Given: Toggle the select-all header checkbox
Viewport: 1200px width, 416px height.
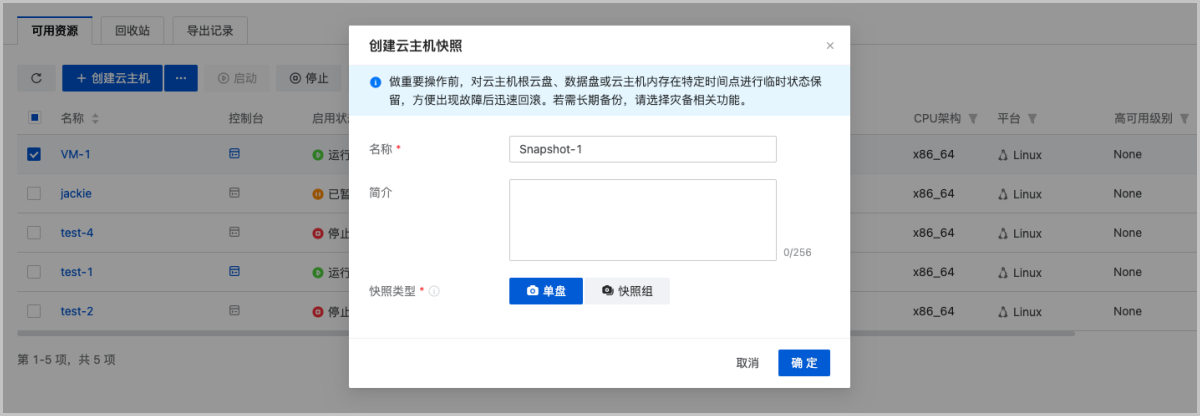Looking at the screenshot, I should 34,118.
